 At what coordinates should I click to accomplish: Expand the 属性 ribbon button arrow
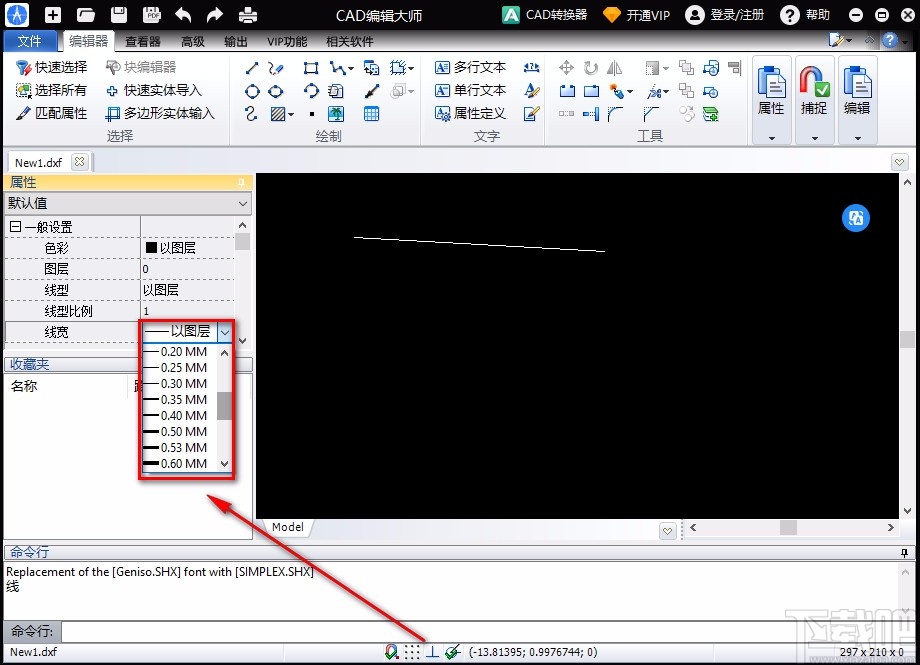click(772, 139)
